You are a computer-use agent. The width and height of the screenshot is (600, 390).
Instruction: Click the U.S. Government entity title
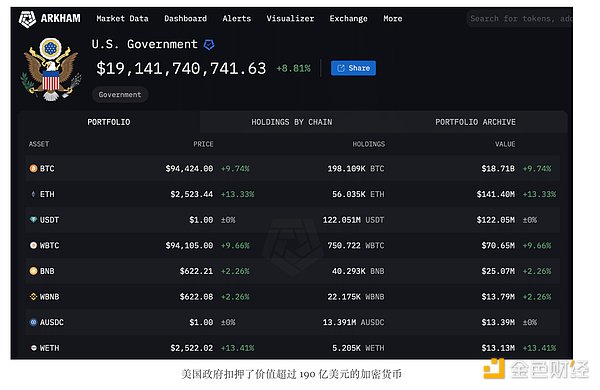click(x=145, y=44)
